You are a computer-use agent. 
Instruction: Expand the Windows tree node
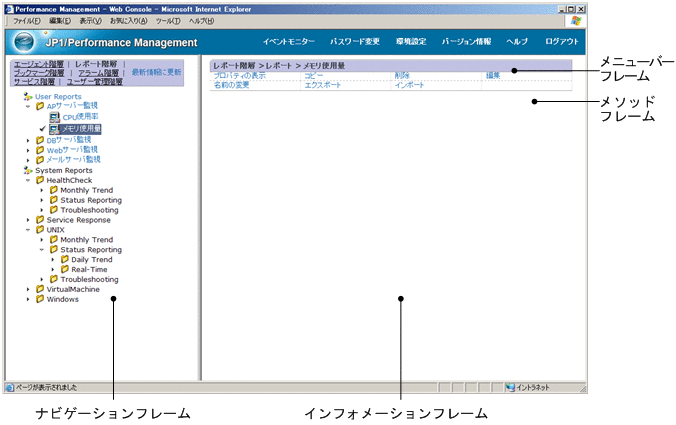28,300
